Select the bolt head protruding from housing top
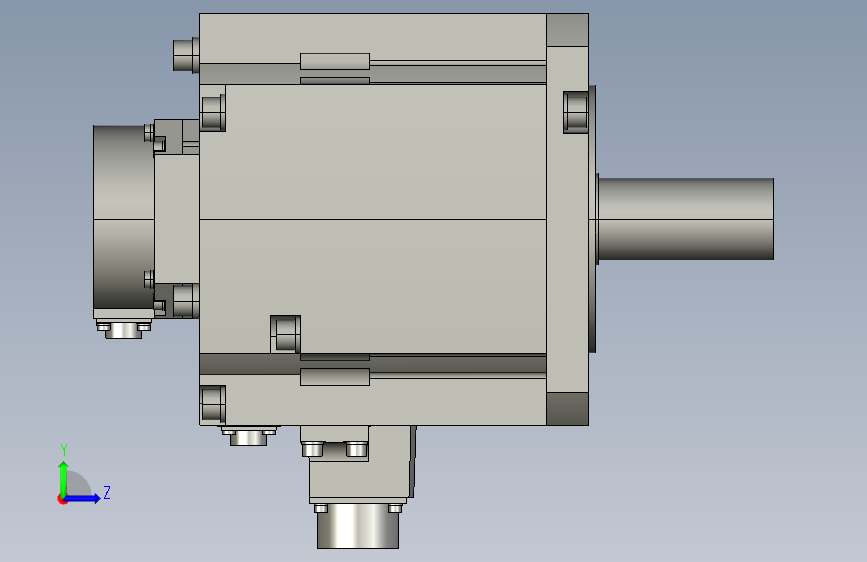Screen dimensions: 867x562 [x=186, y=55]
